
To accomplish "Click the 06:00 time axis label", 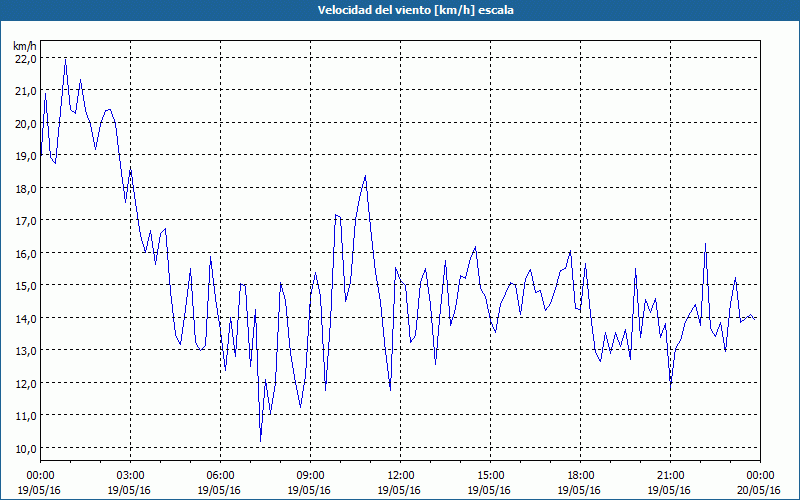I will point(220,476).
